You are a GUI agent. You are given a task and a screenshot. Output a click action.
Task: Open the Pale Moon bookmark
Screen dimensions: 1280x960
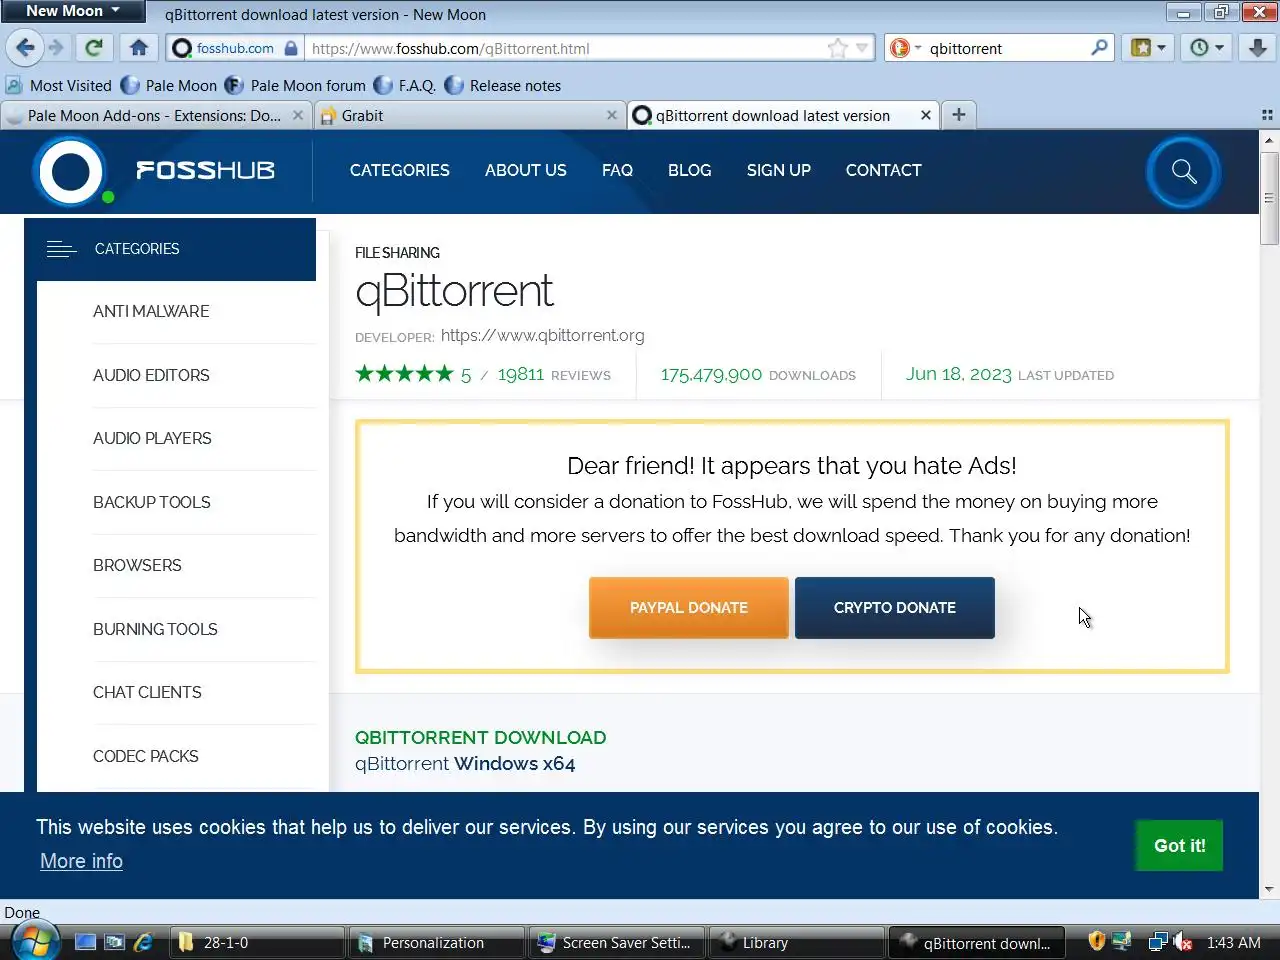coord(169,86)
